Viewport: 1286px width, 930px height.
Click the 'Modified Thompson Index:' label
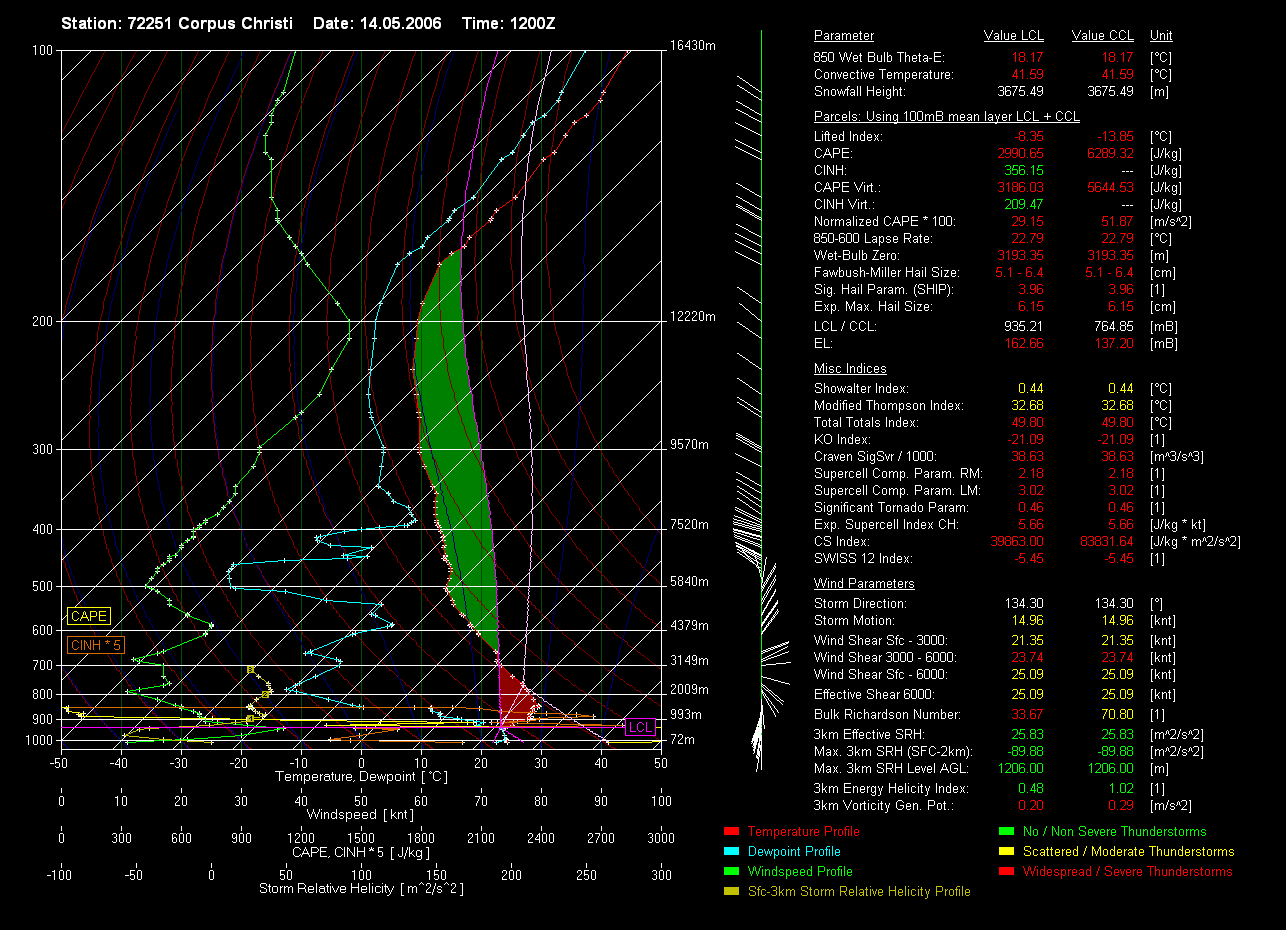click(889, 405)
